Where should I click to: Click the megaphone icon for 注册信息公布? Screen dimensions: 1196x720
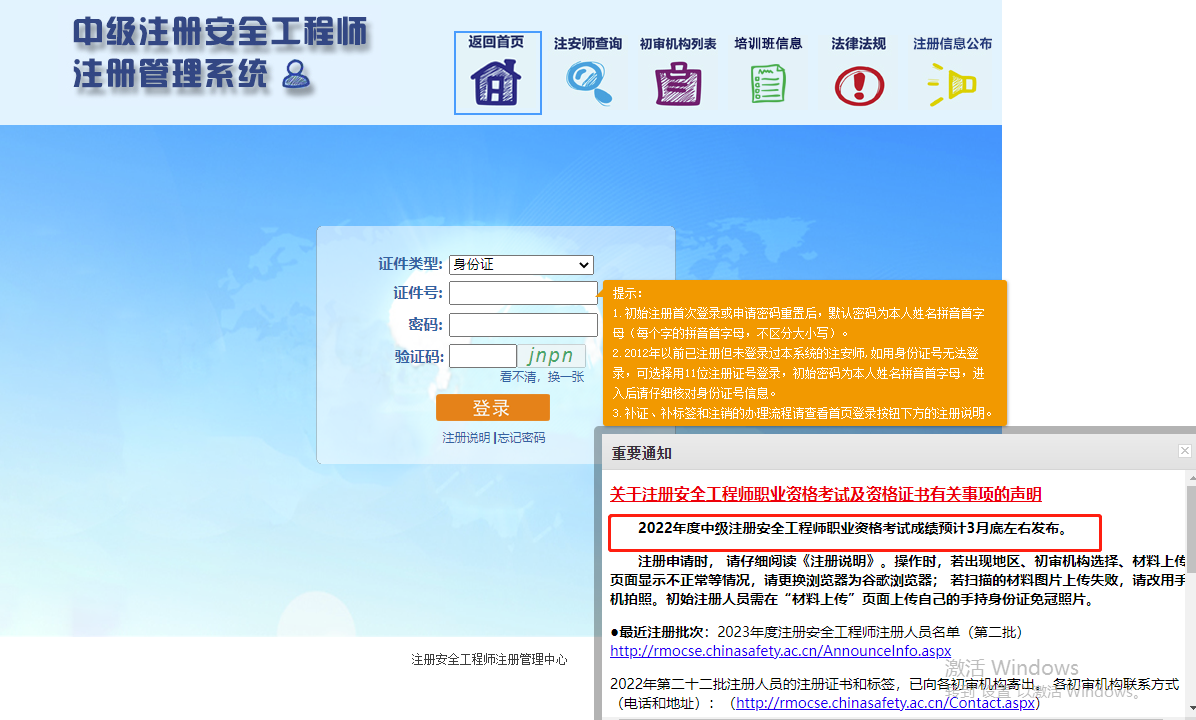click(x=951, y=85)
